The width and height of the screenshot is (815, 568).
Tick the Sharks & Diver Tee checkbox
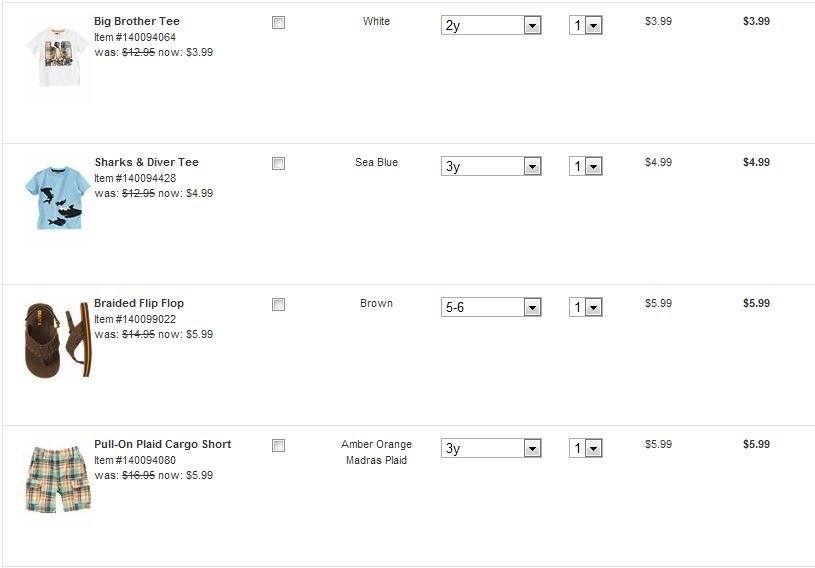278,164
